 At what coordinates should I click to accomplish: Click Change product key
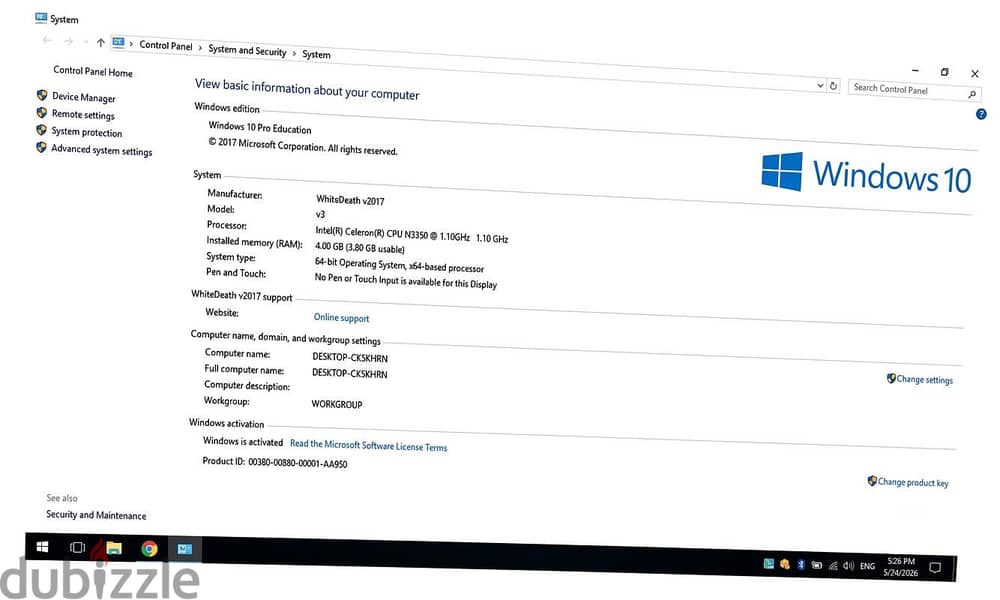[x=913, y=483]
